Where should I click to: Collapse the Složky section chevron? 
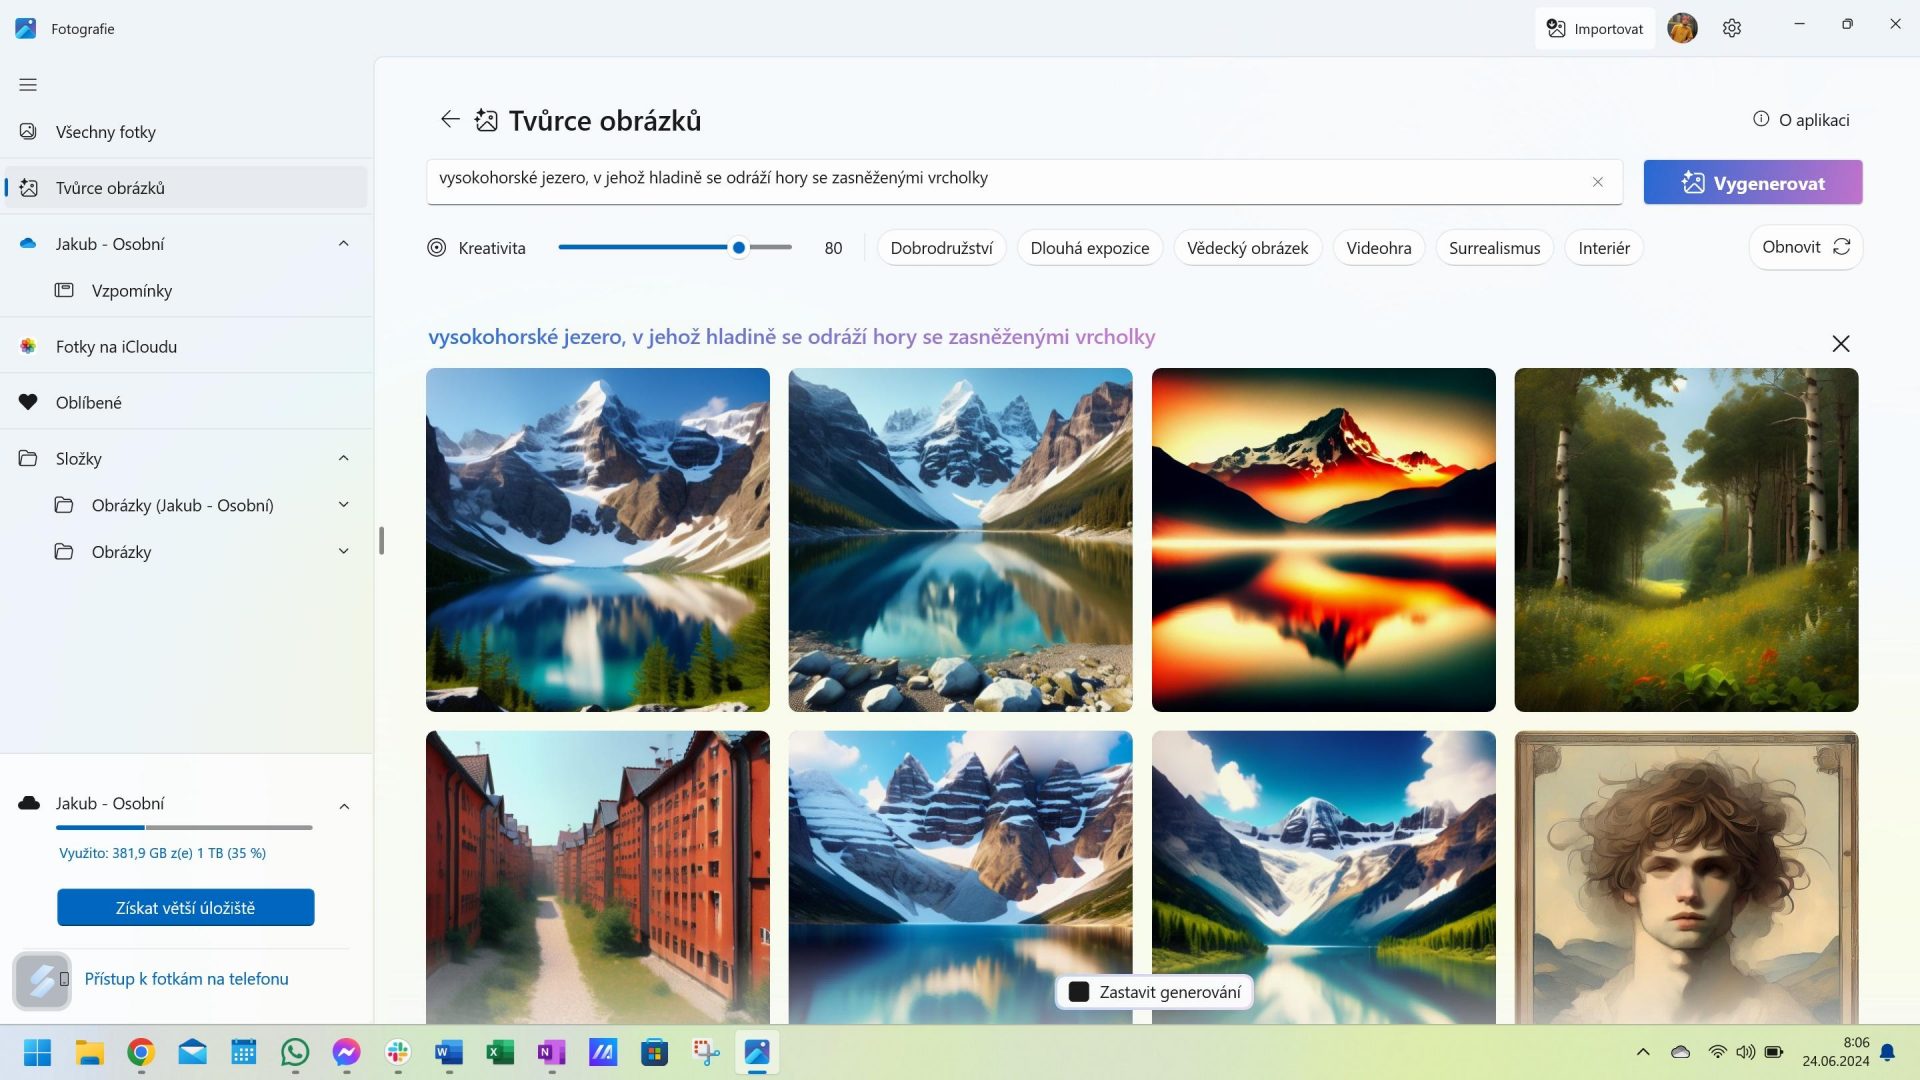click(343, 458)
